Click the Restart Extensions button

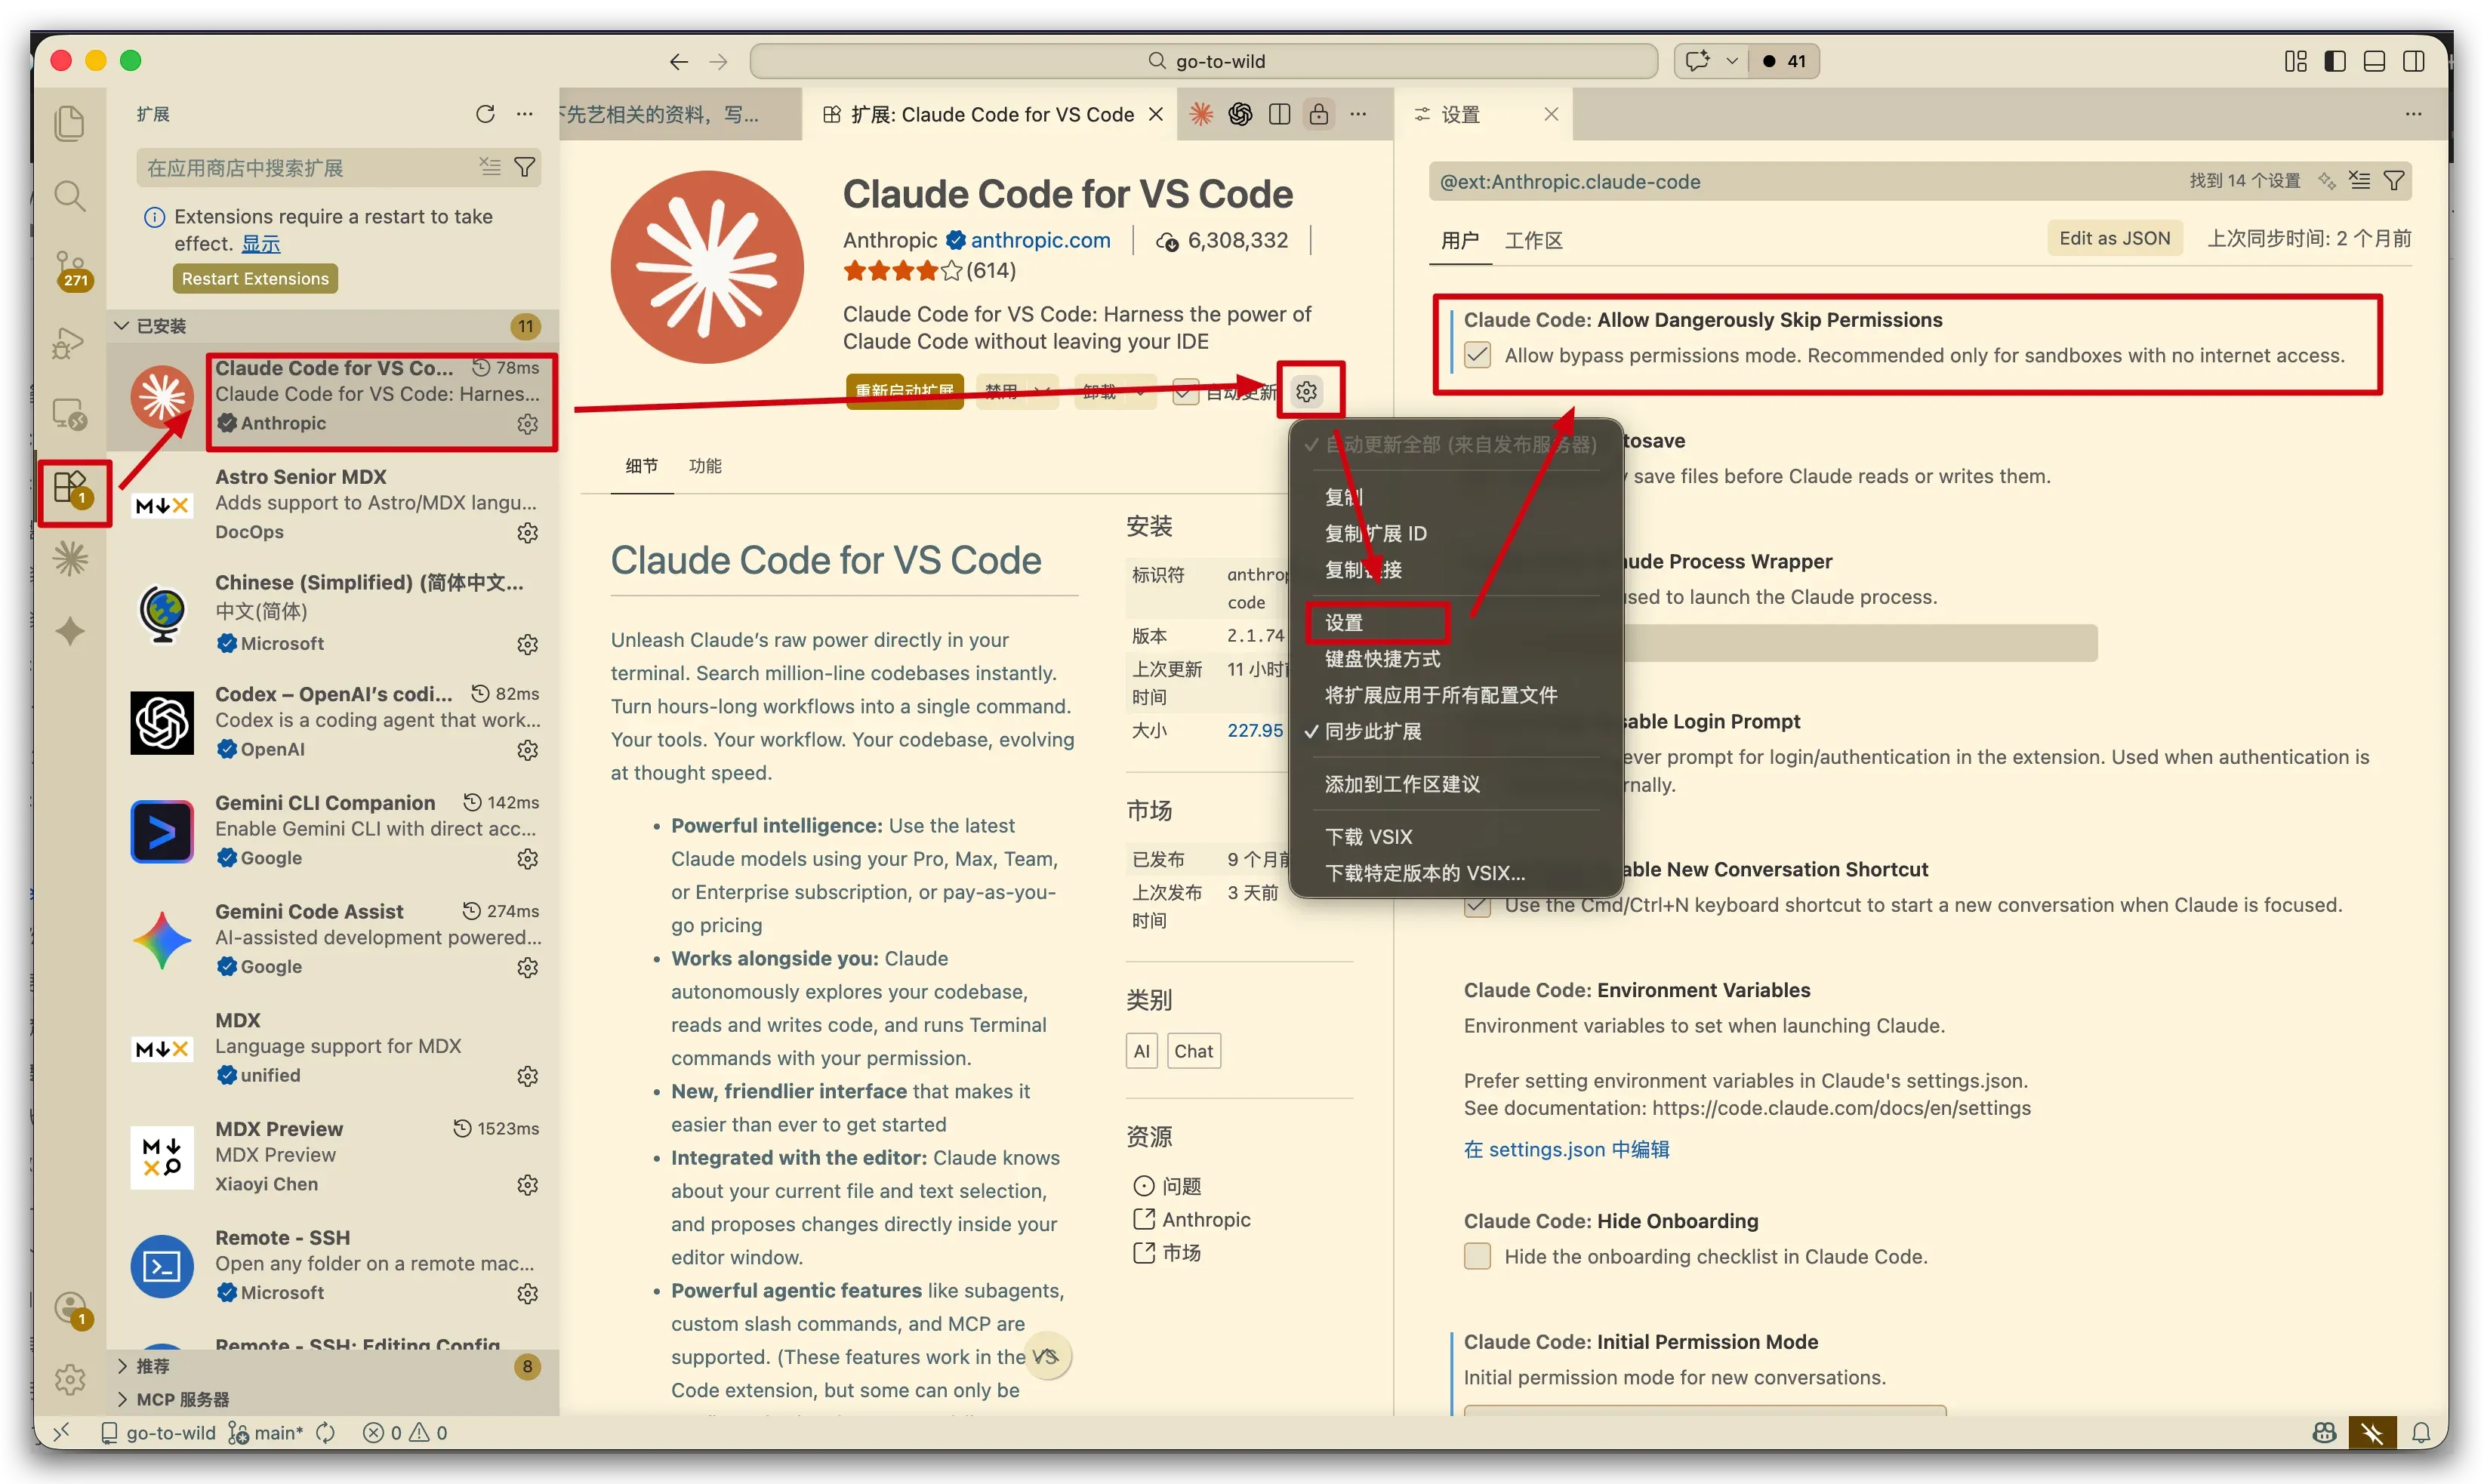coord(255,279)
